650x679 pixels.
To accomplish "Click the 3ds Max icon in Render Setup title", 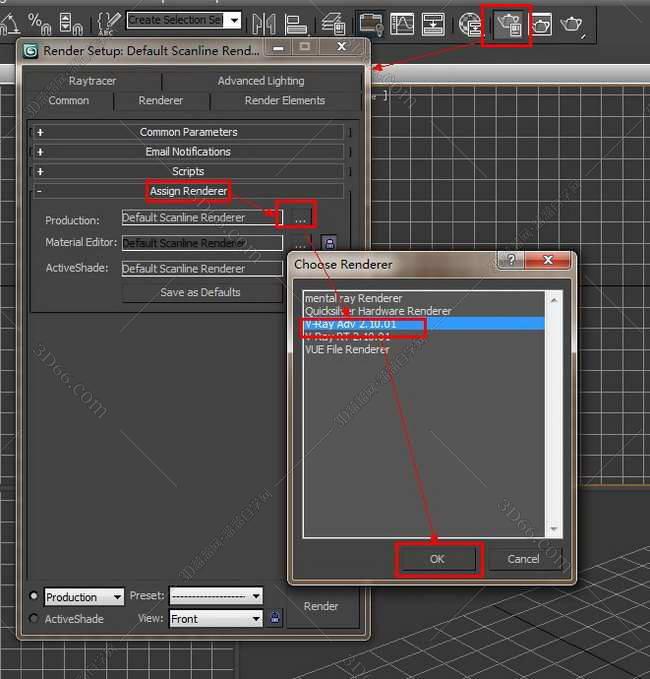I will [30, 51].
